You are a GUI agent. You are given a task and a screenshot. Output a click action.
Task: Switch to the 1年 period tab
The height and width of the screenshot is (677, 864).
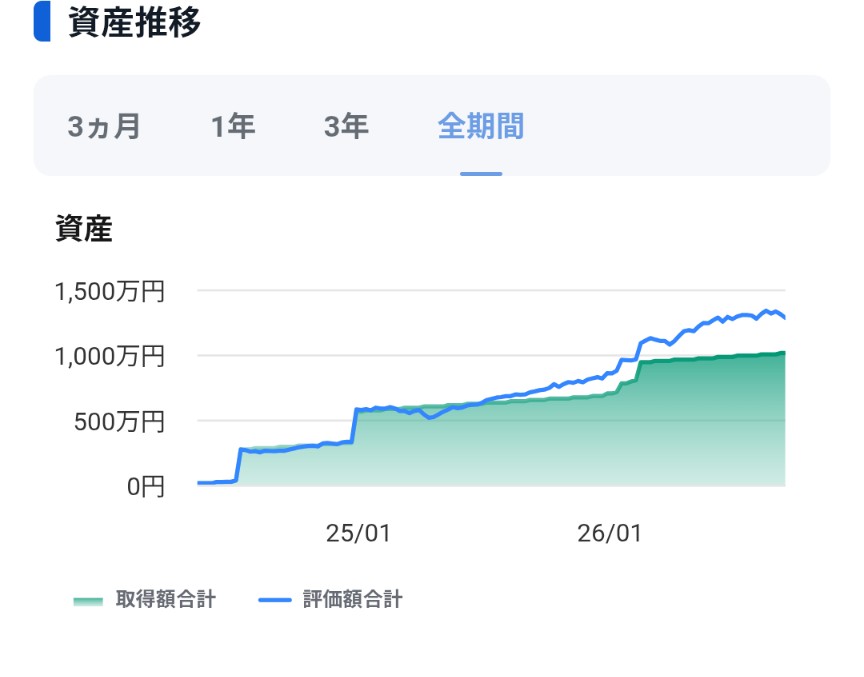point(233,126)
